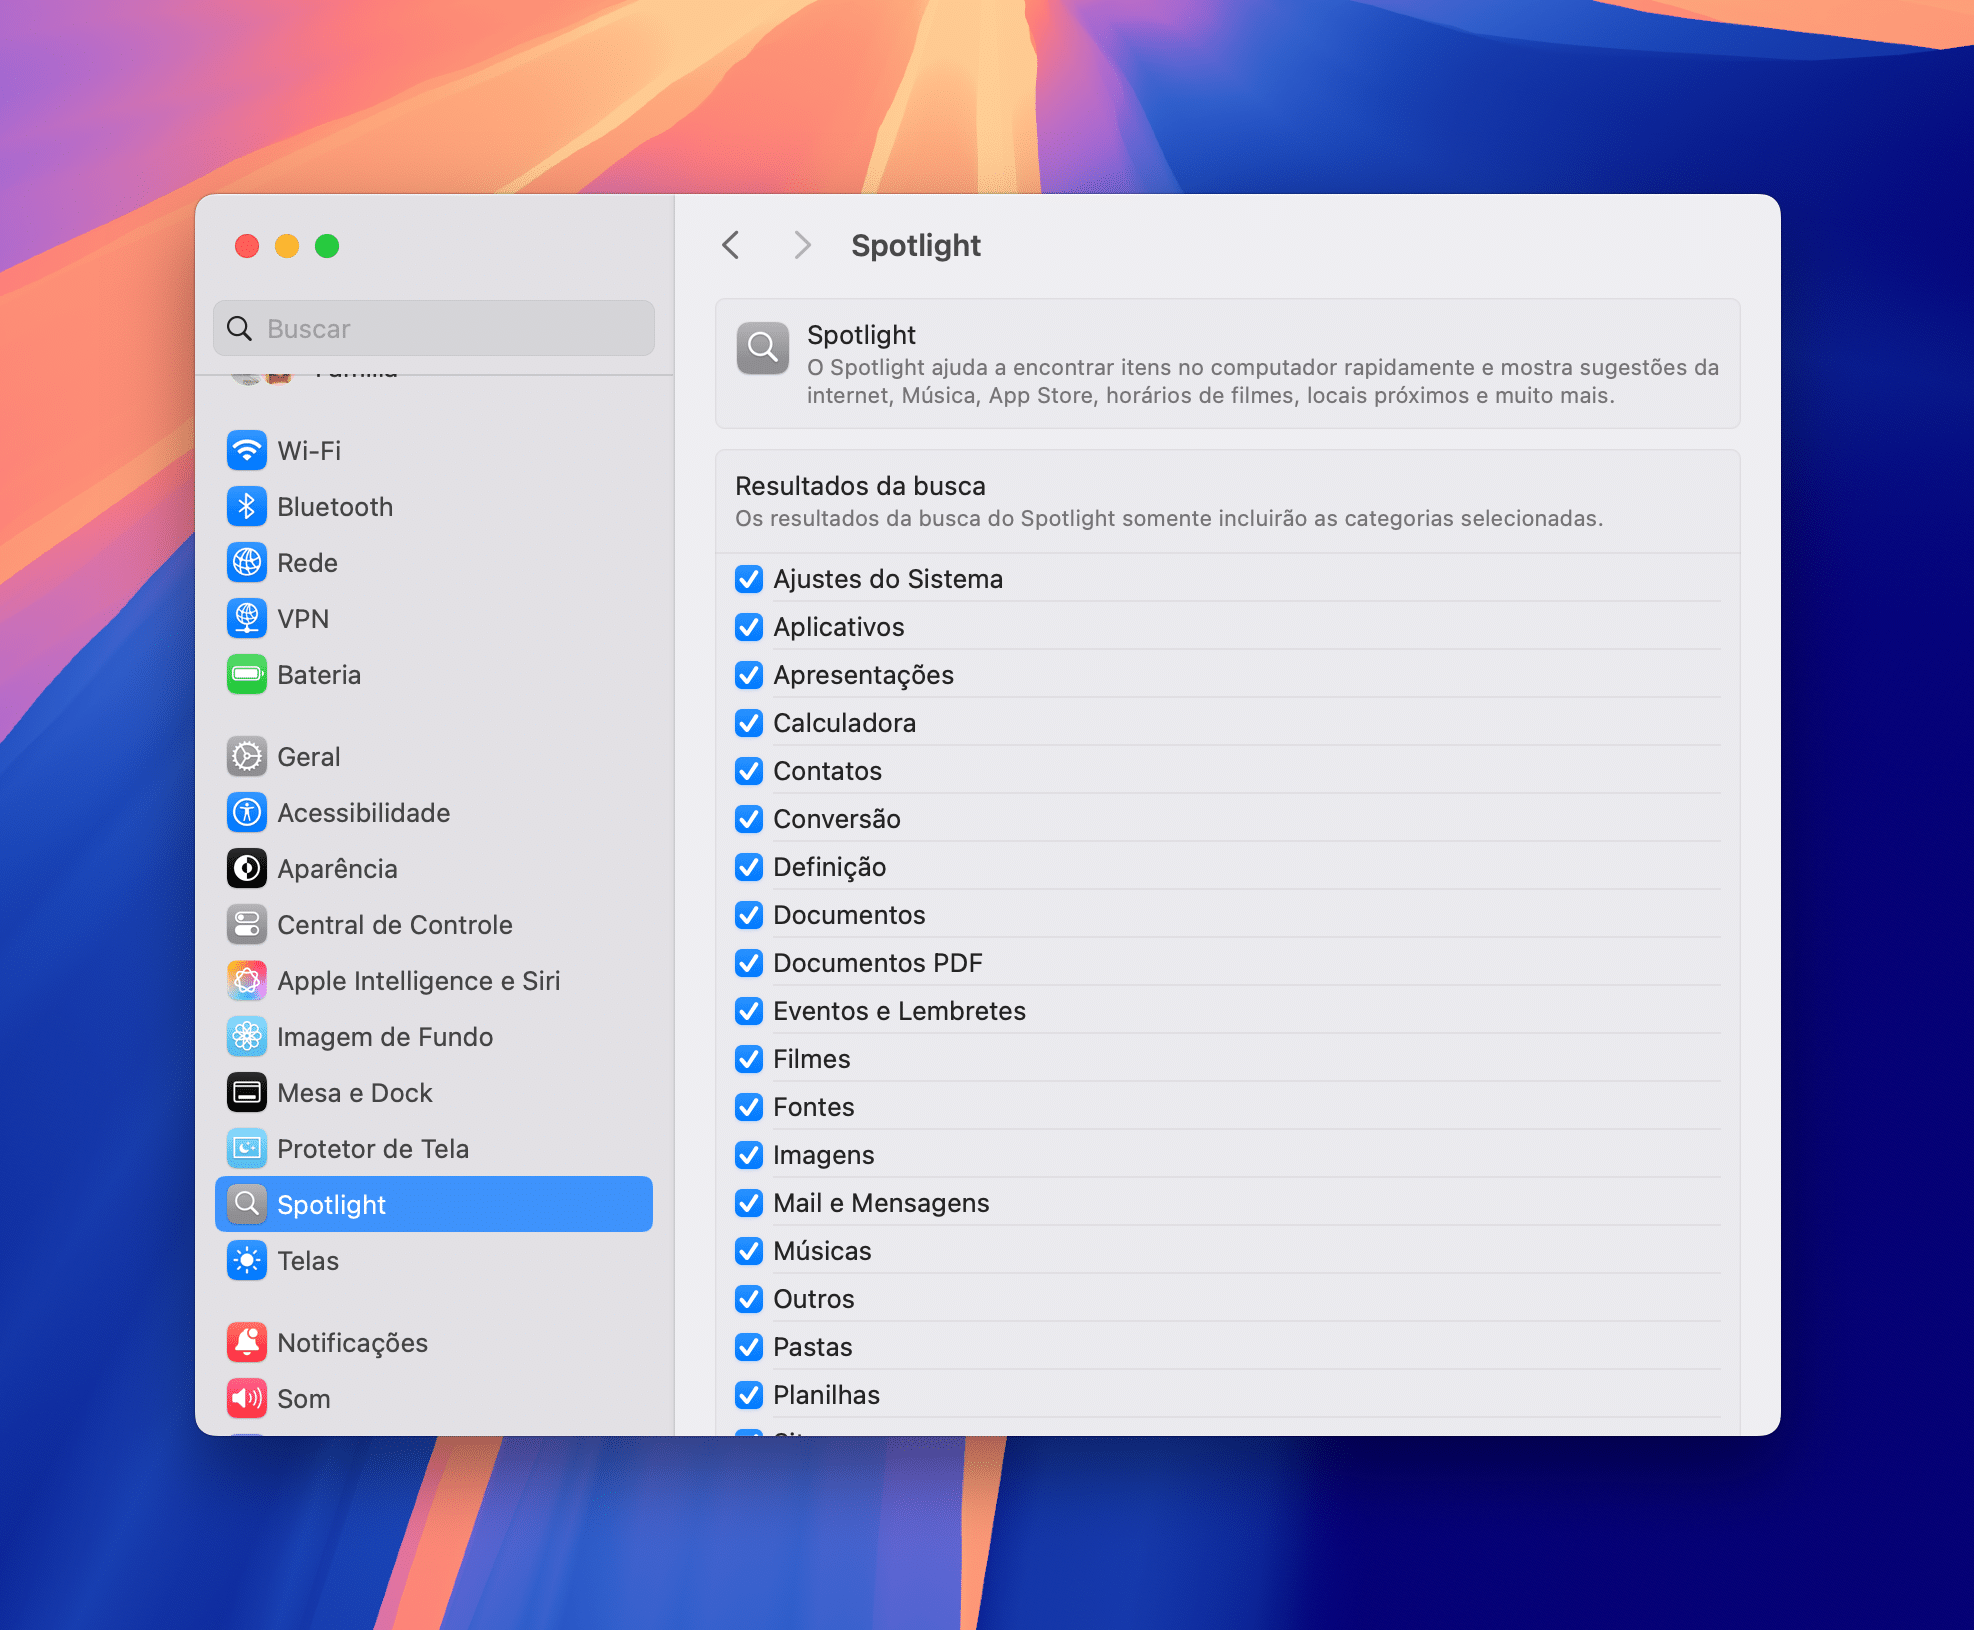Click the Bluetooth icon in sidebar
Image resolution: width=1974 pixels, height=1630 pixels.
[247, 507]
